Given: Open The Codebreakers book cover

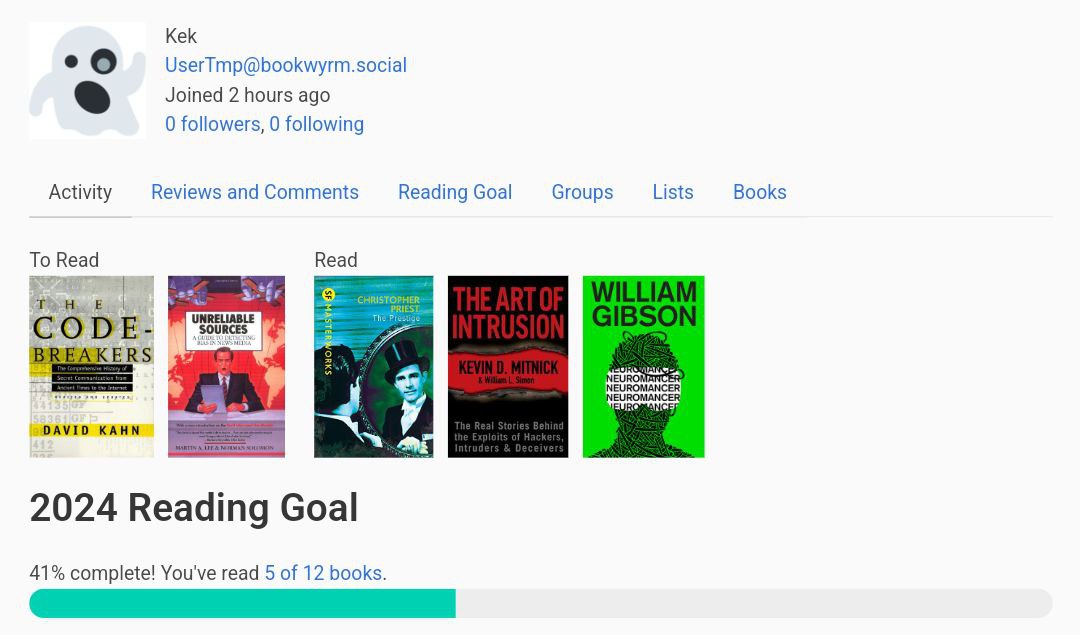Looking at the screenshot, I should [92, 366].
